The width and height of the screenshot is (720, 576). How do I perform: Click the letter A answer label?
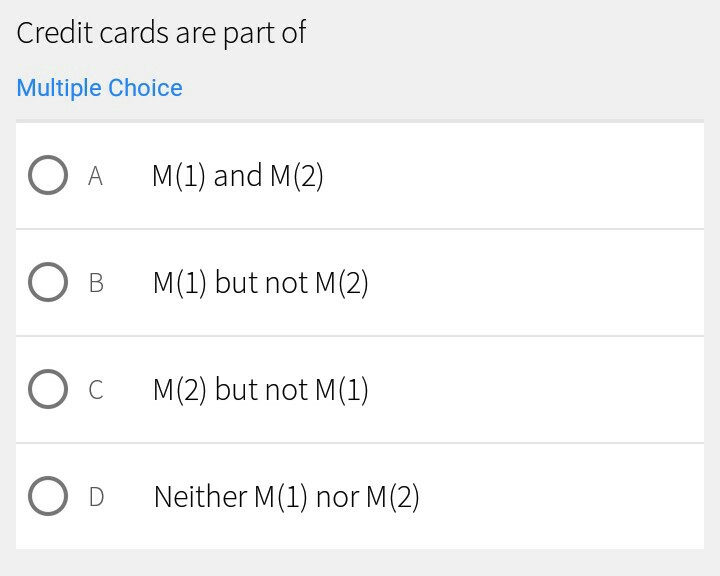[x=96, y=177]
